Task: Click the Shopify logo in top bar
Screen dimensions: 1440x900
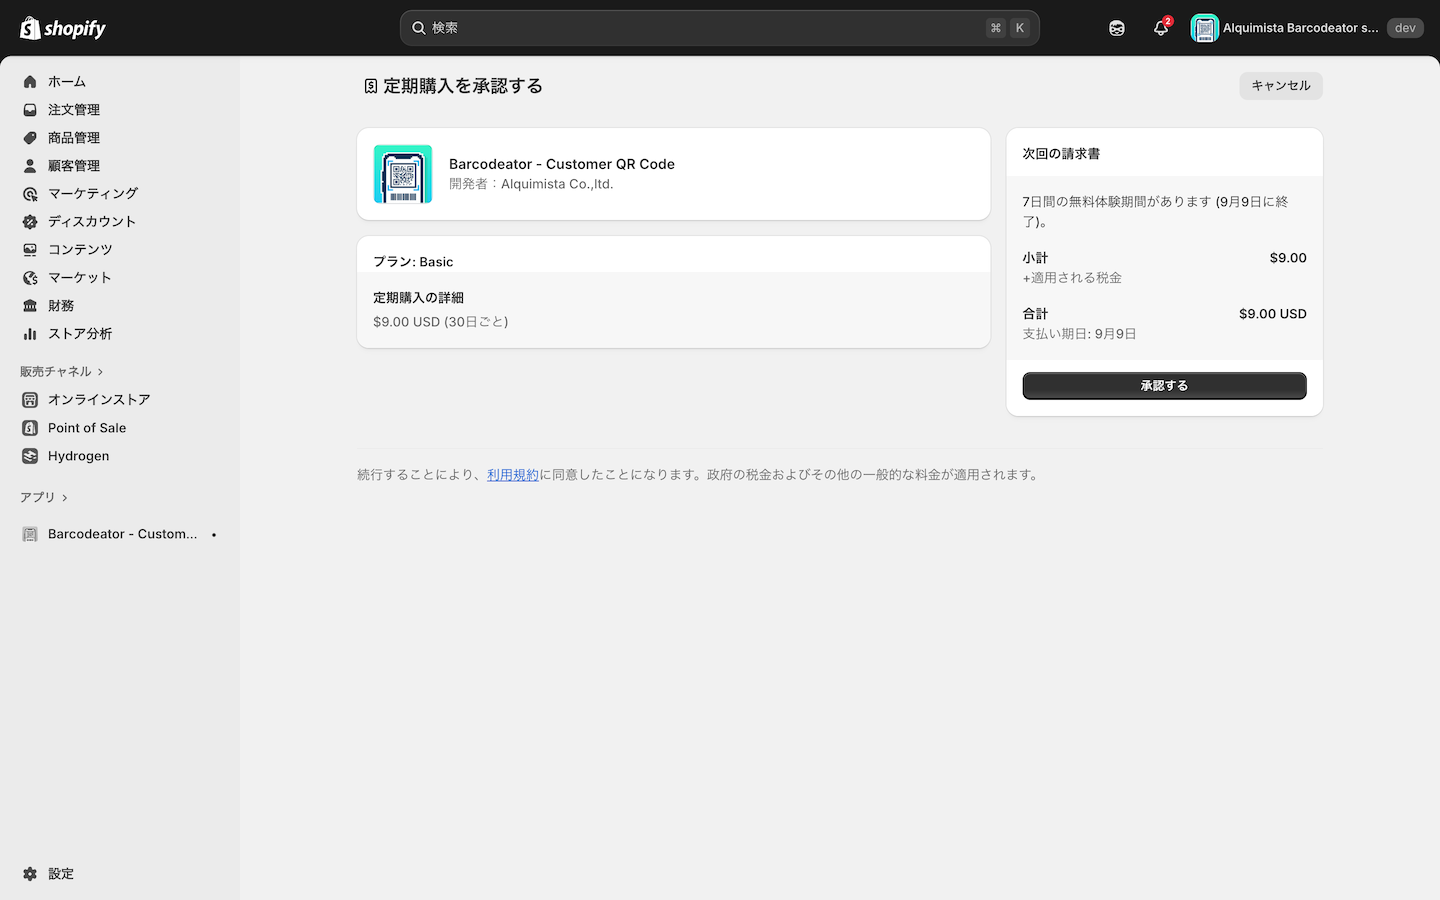Action: [x=63, y=28]
